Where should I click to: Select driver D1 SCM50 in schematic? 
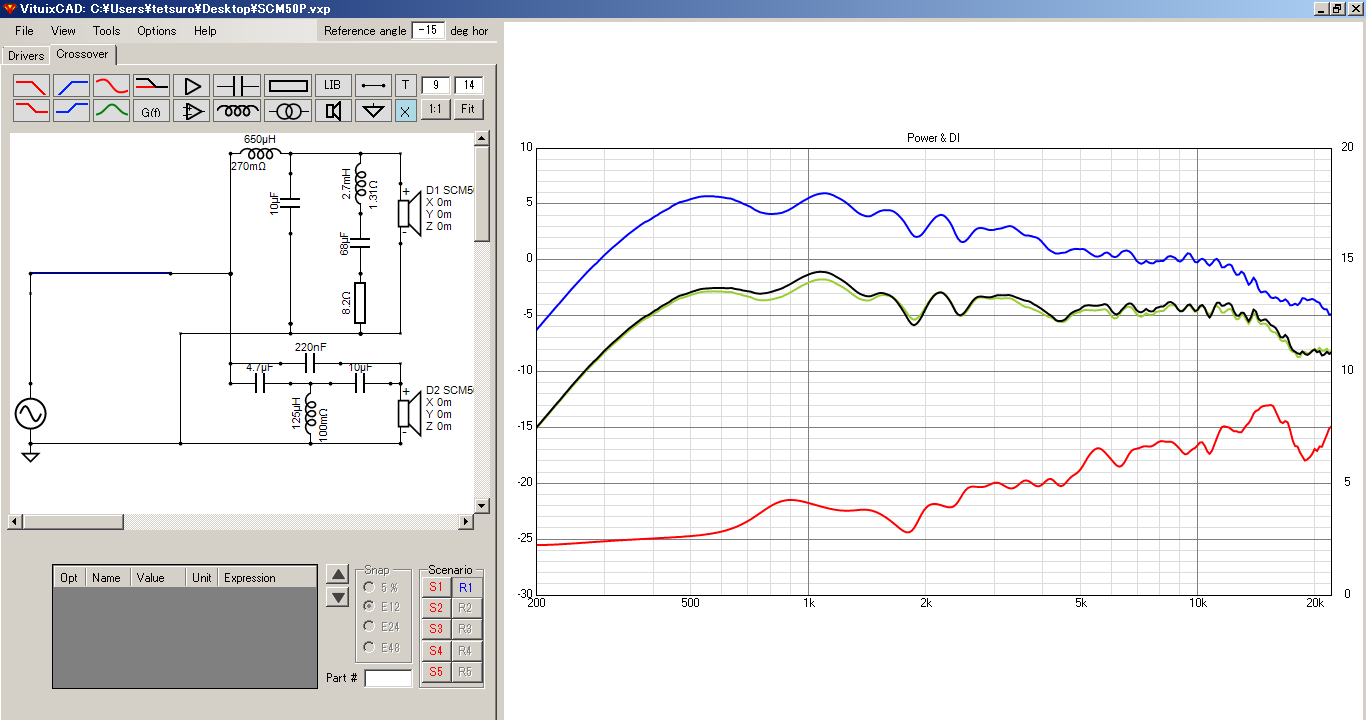click(408, 213)
